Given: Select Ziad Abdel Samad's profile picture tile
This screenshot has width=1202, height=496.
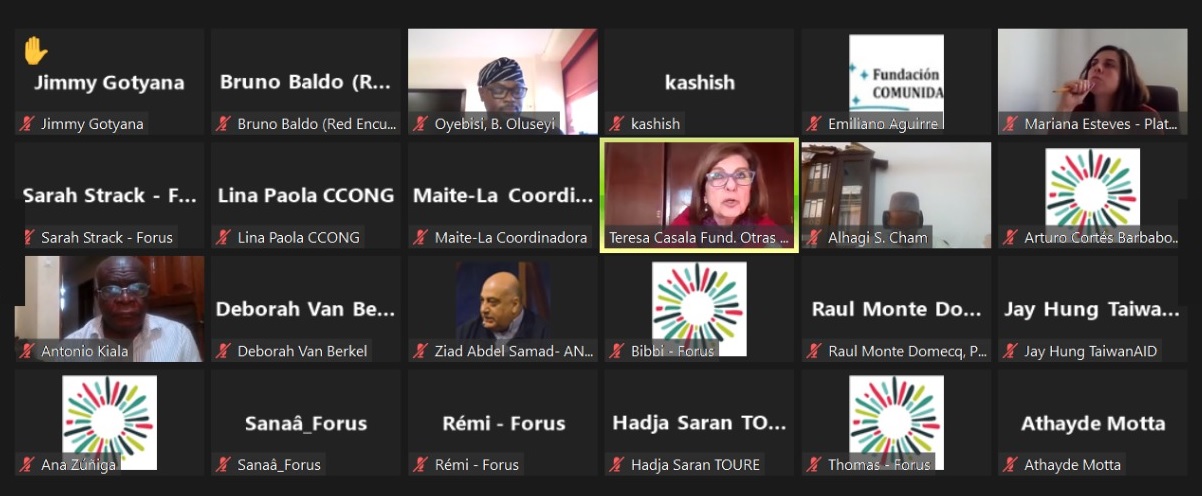Looking at the screenshot, I should pos(502,309).
